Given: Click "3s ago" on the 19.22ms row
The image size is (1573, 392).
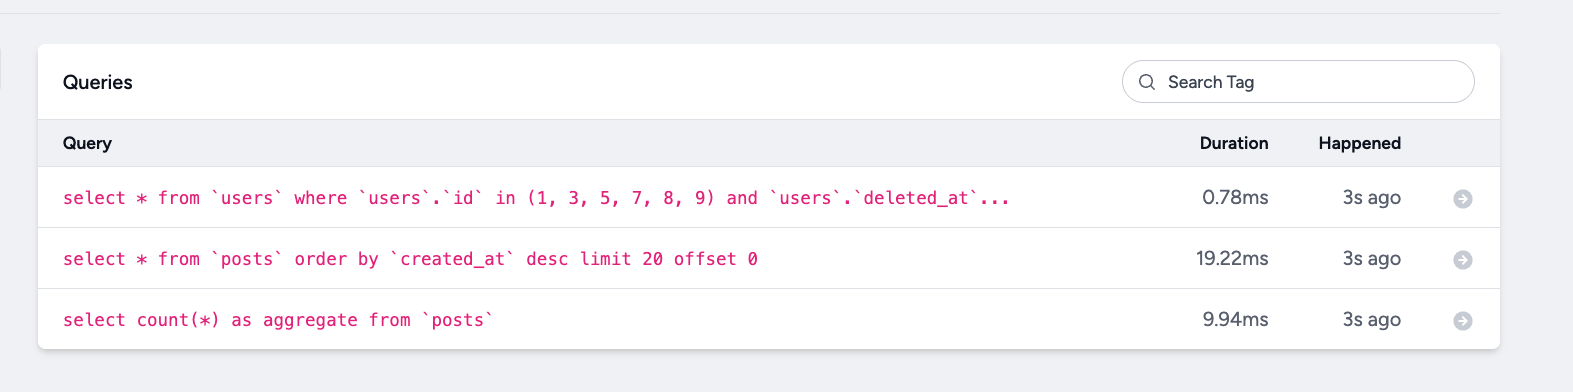Looking at the screenshot, I should tap(1371, 259).
